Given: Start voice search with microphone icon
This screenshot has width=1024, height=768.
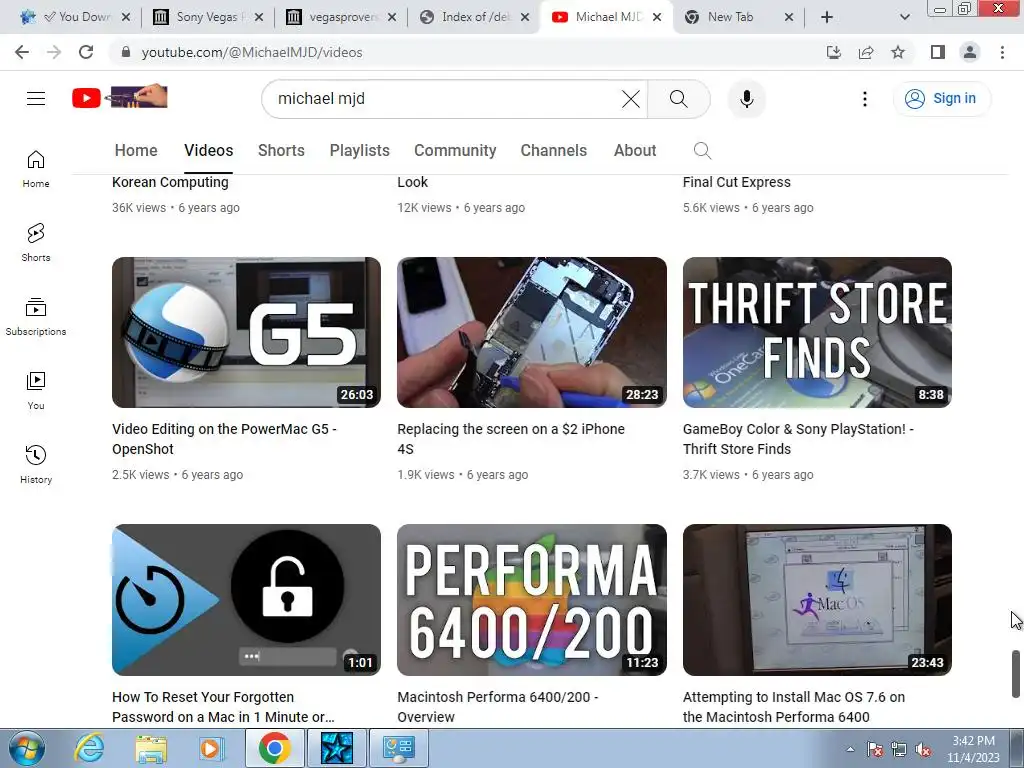Looking at the screenshot, I should [x=746, y=99].
